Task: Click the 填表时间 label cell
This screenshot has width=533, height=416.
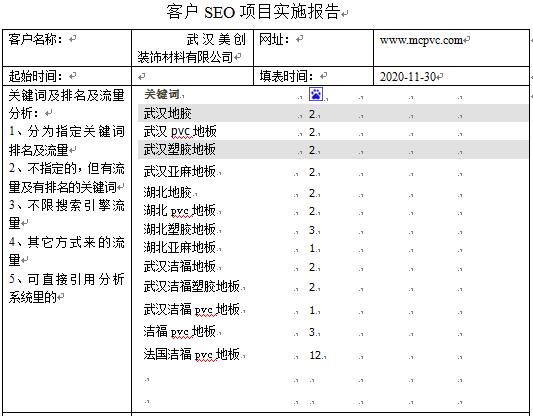Action: [x=313, y=76]
